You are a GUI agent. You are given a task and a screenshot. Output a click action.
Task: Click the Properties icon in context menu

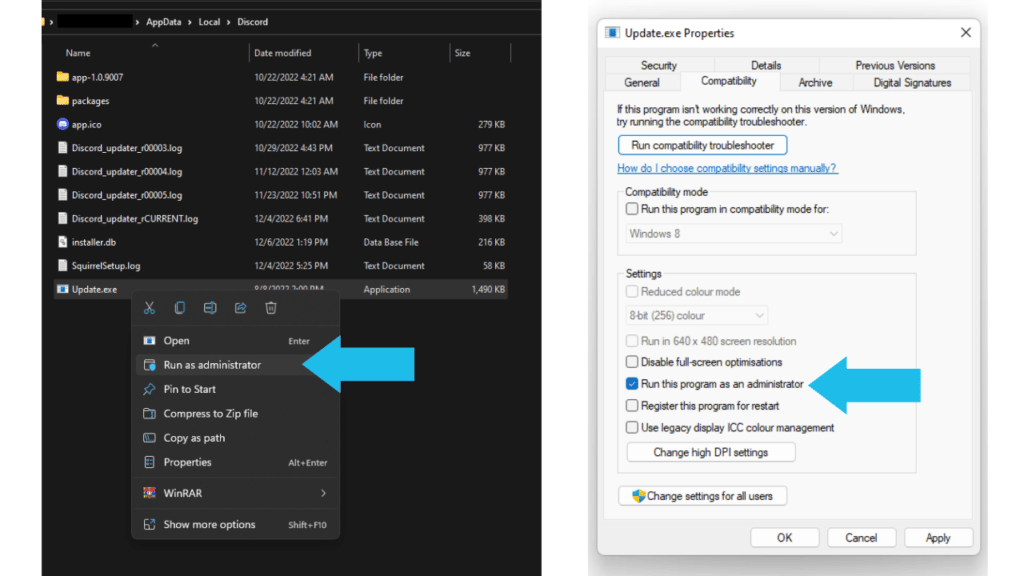coord(150,462)
